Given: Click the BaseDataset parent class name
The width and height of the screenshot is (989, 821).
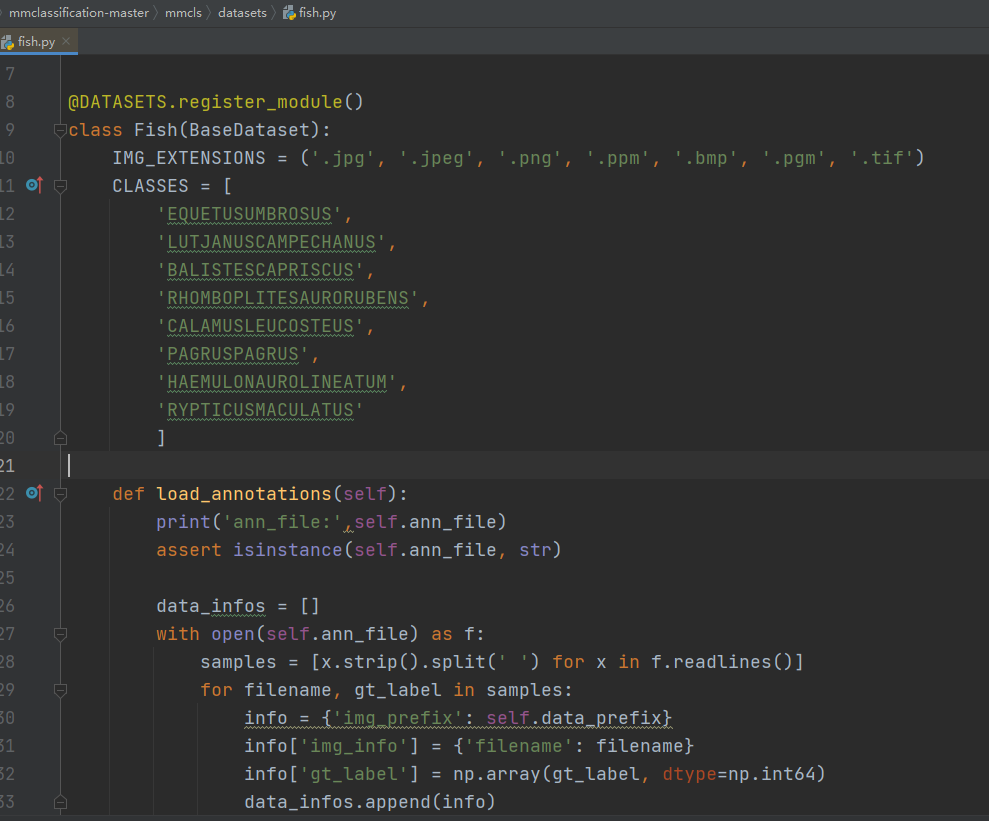Looking at the screenshot, I should [249, 130].
